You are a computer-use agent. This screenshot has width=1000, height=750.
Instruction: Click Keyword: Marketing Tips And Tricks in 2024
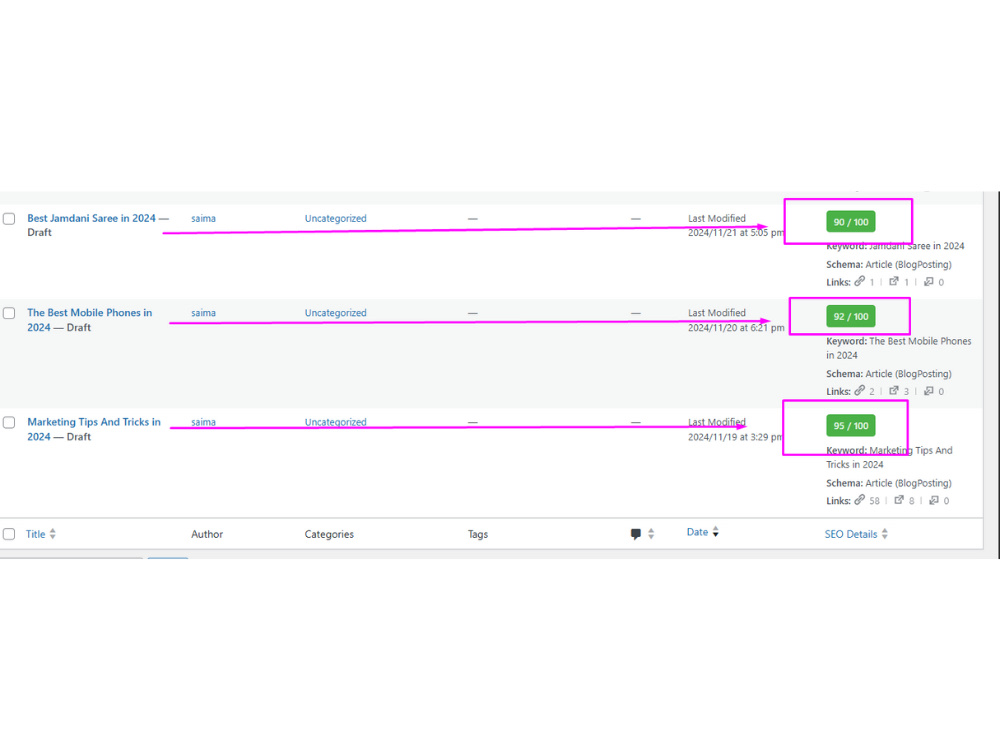[889, 457]
